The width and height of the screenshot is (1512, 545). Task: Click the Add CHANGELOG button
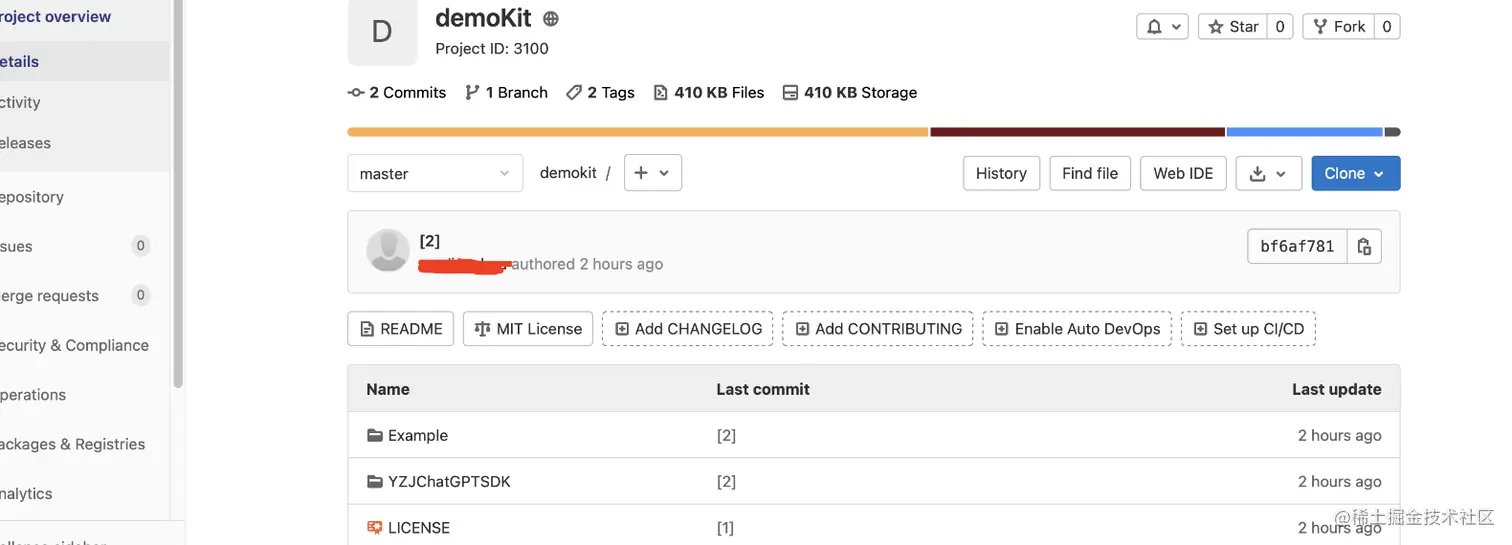(687, 329)
